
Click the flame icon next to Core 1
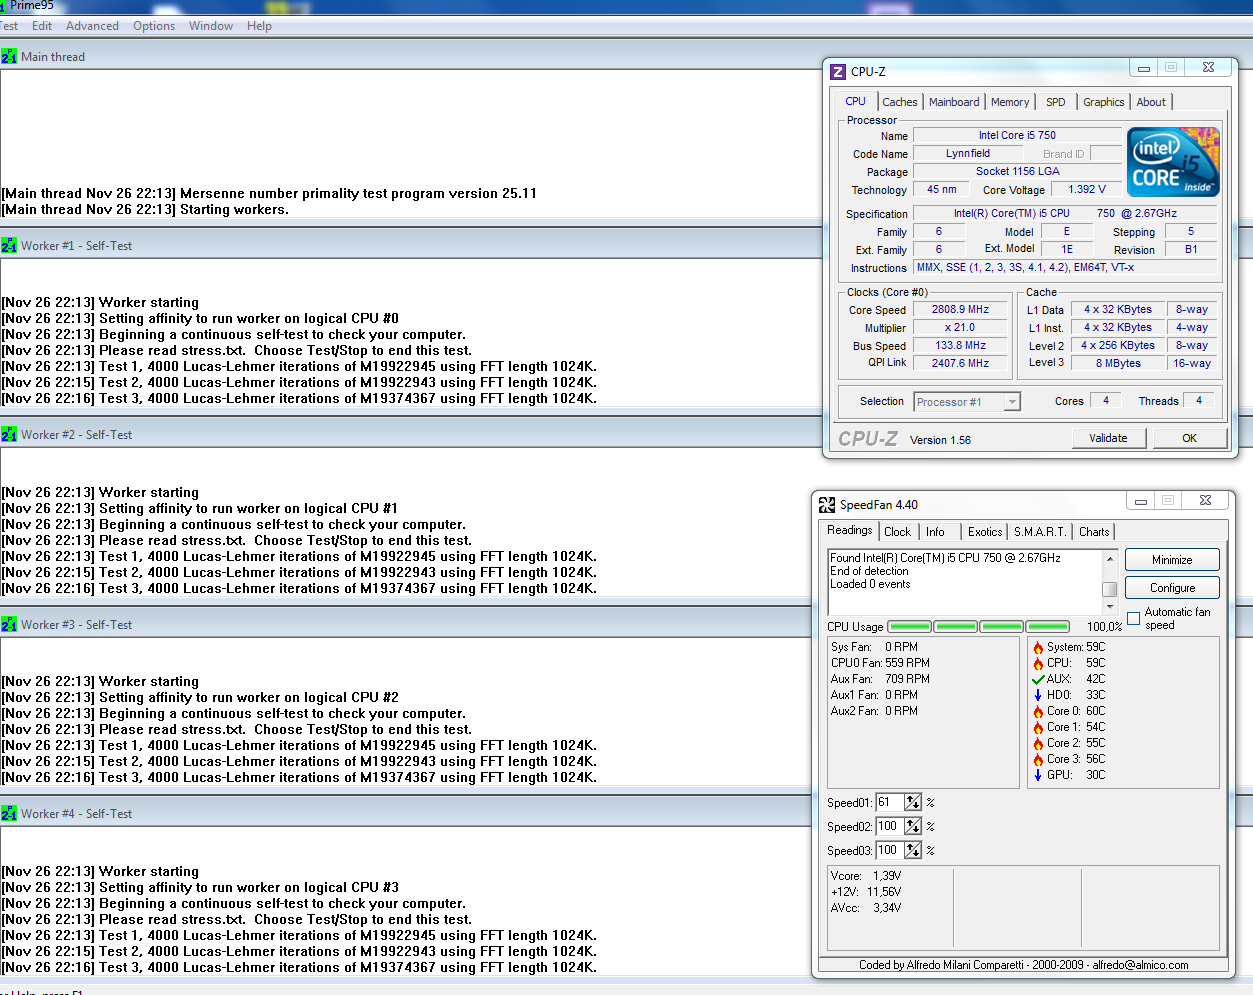click(x=1038, y=728)
